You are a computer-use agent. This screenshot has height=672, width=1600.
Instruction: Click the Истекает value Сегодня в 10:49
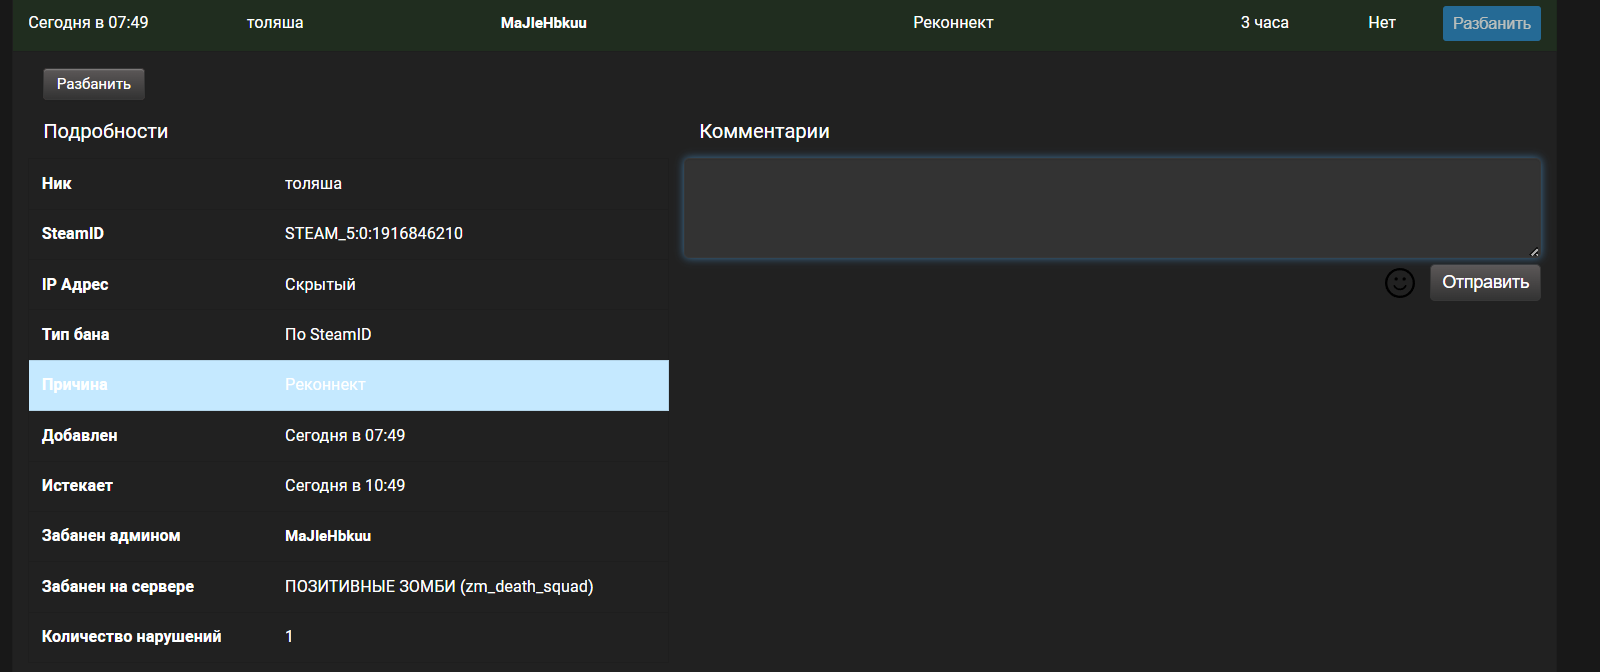coord(345,485)
